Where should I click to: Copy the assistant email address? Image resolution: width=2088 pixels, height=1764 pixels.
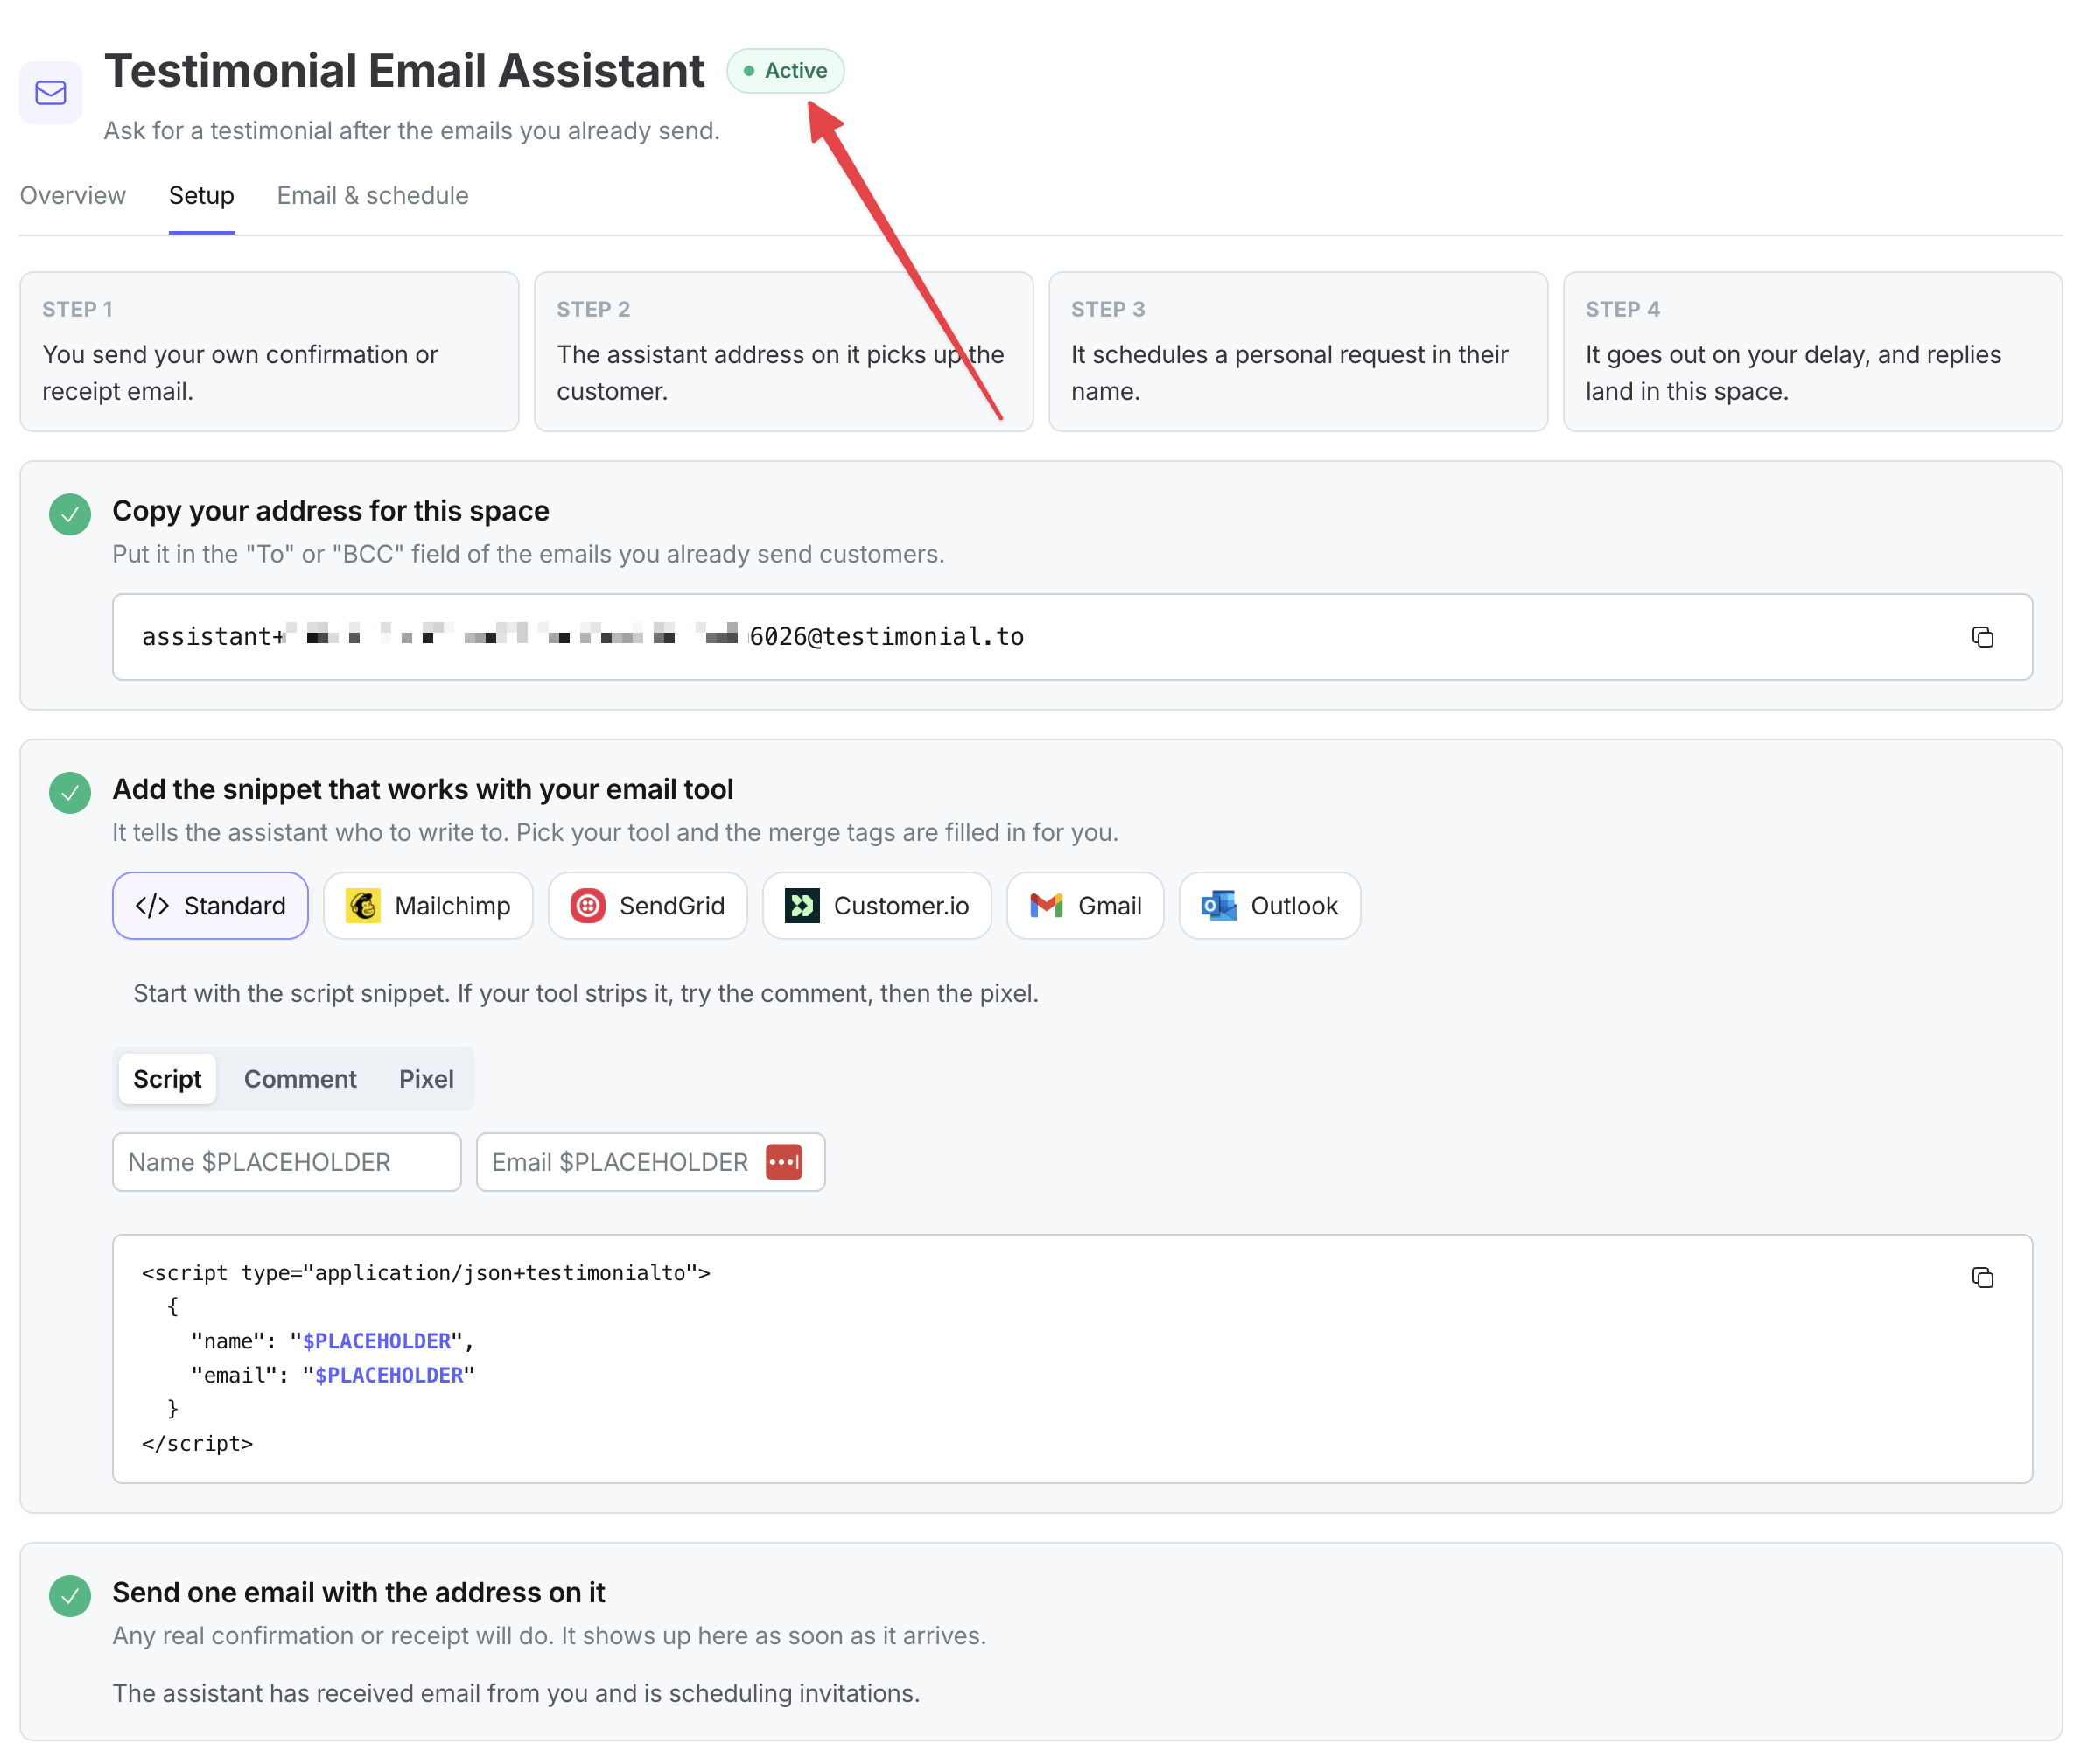click(x=1982, y=637)
